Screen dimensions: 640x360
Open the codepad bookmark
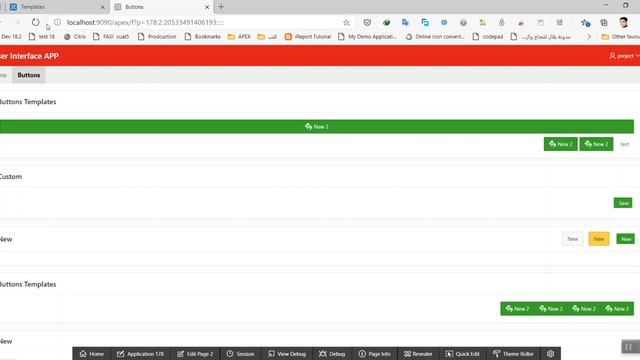coord(487,37)
